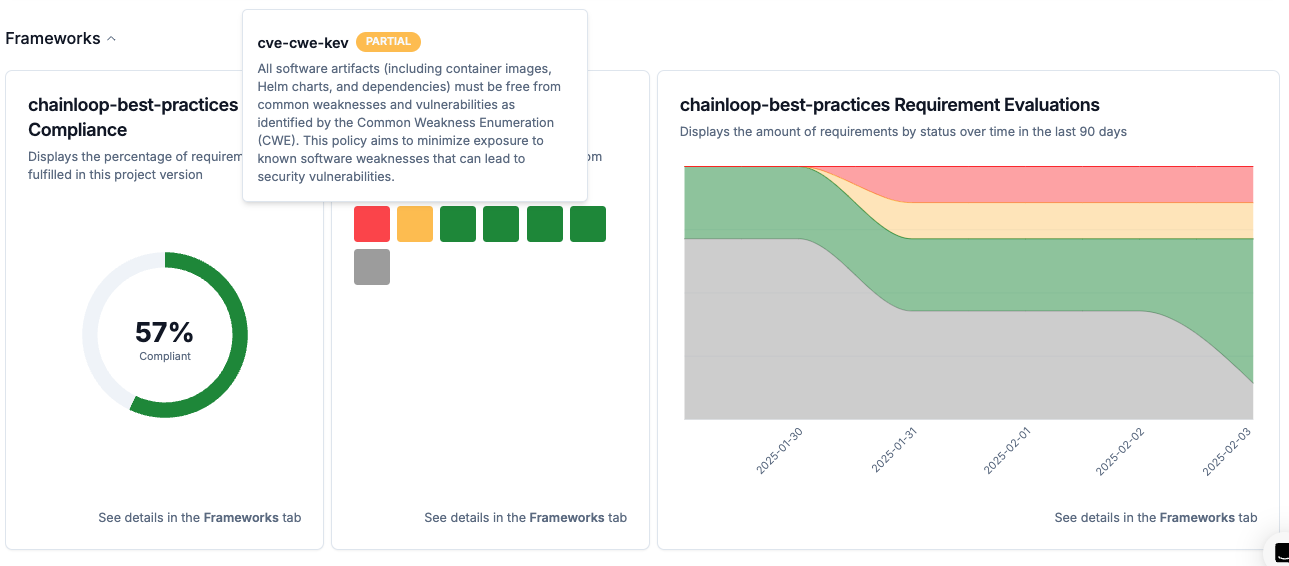Click the chainloop-best-practices Requirement Evaluations heading
The image size is (1289, 566).
click(889, 105)
